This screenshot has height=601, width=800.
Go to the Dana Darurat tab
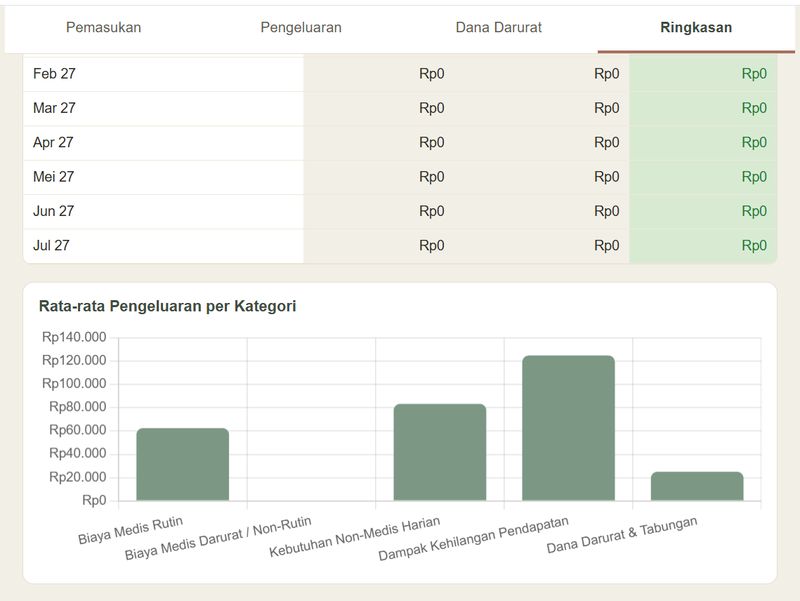click(x=498, y=28)
